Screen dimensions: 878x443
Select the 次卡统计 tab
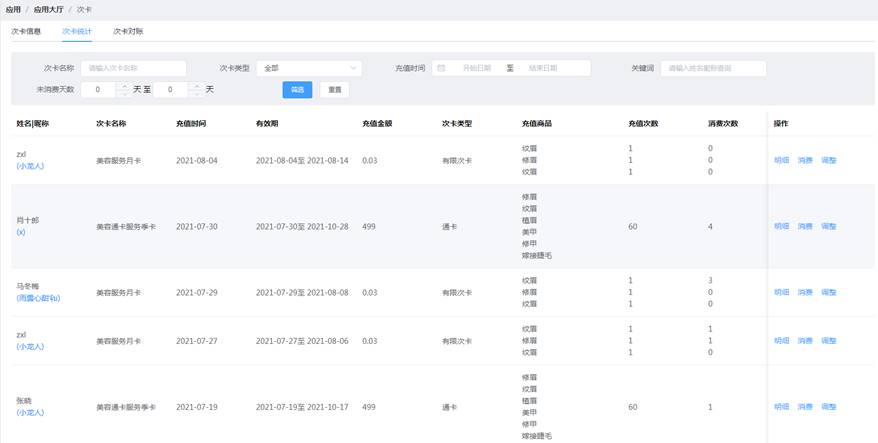77,31
